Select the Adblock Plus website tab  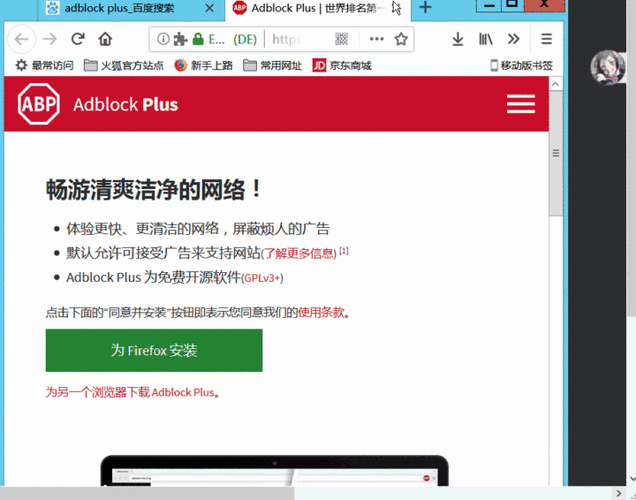pos(318,9)
